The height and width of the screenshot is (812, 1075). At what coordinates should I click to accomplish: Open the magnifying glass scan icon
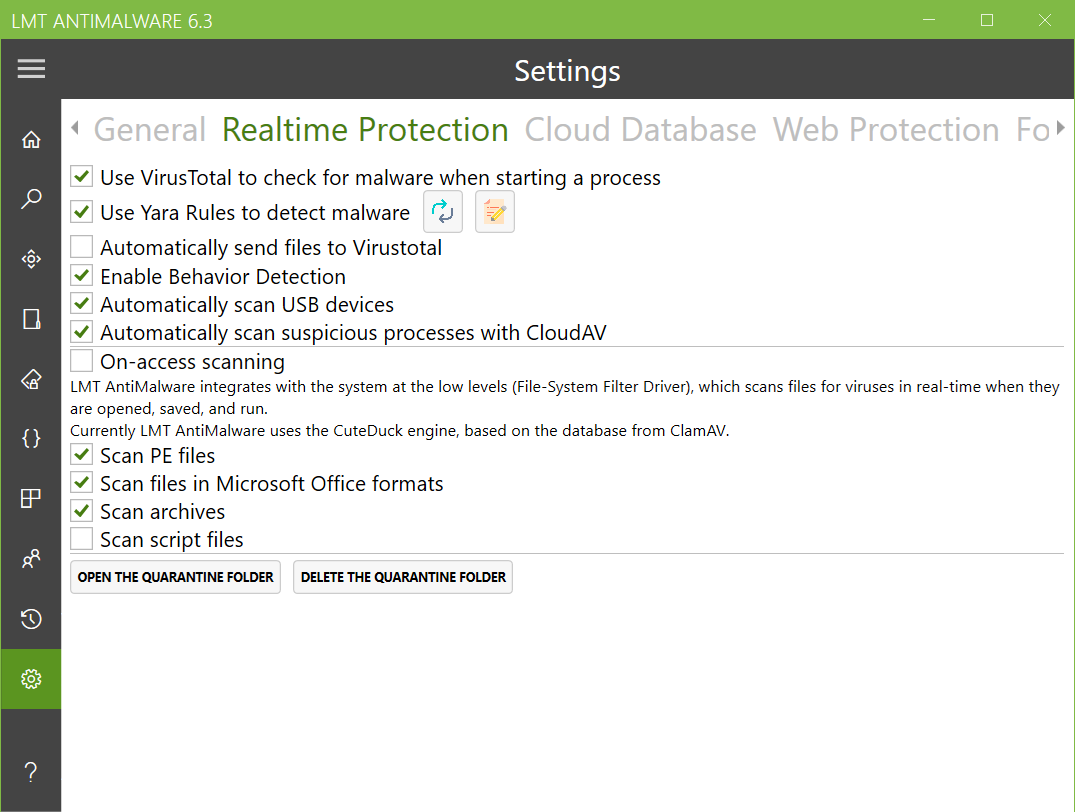coord(31,199)
